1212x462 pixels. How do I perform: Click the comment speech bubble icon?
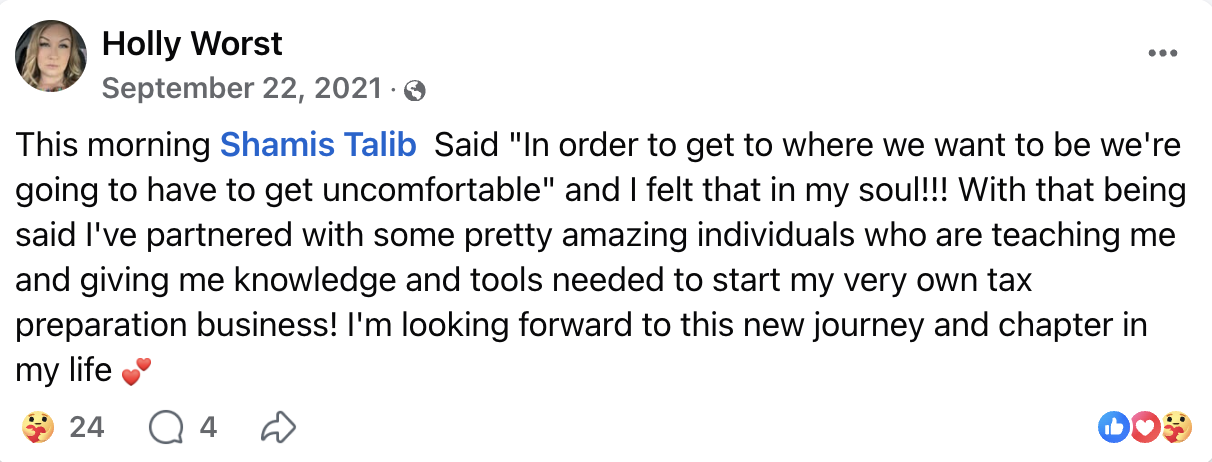[x=166, y=428]
